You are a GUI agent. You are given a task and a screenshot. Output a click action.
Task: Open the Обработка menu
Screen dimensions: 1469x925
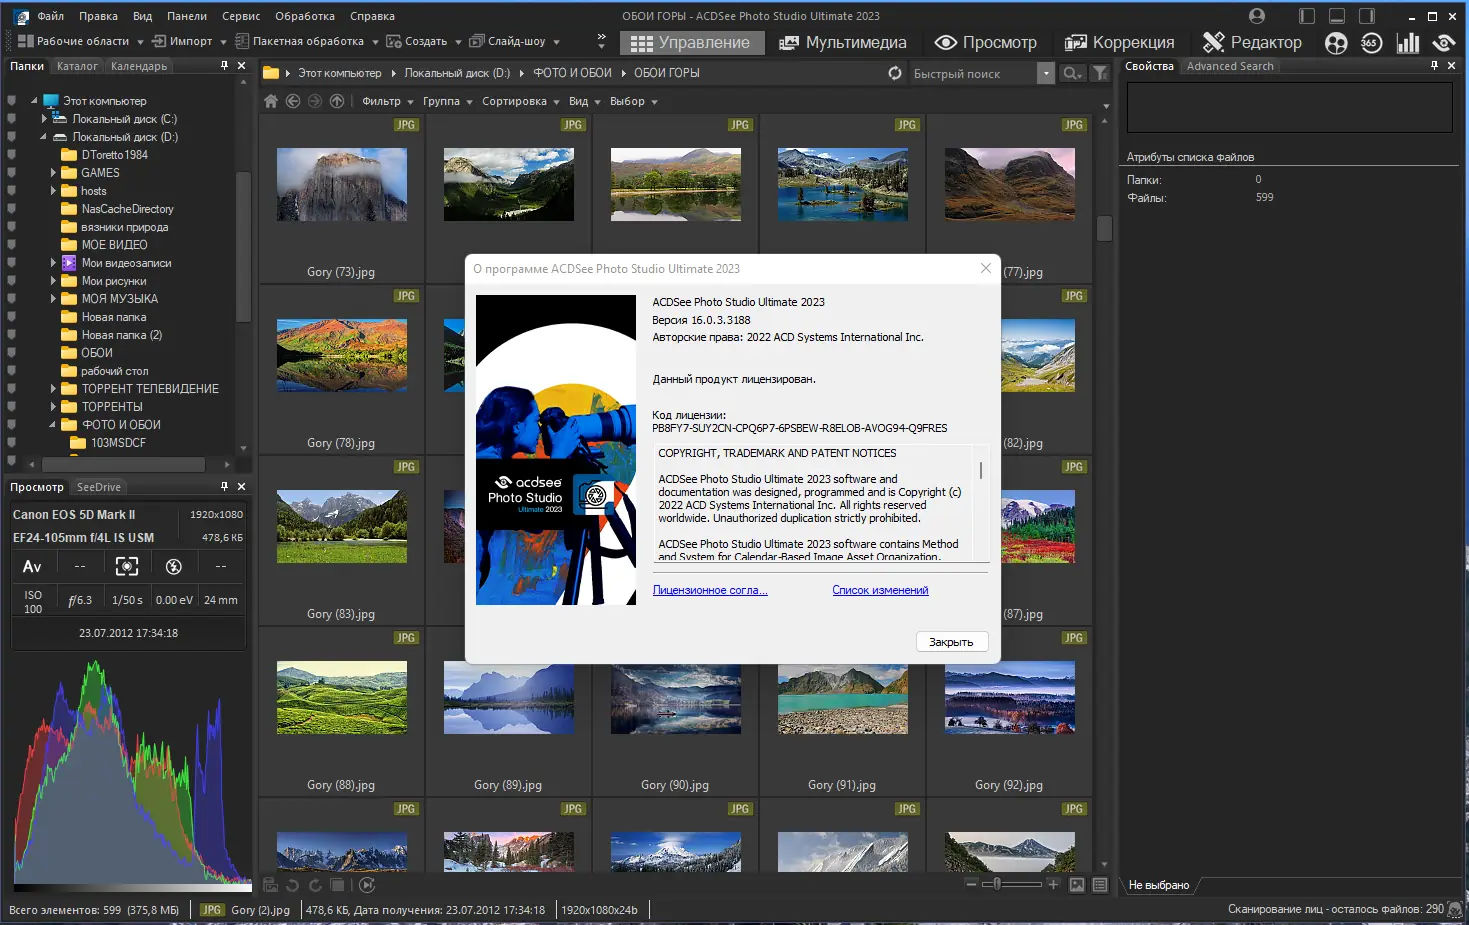point(305,16)
